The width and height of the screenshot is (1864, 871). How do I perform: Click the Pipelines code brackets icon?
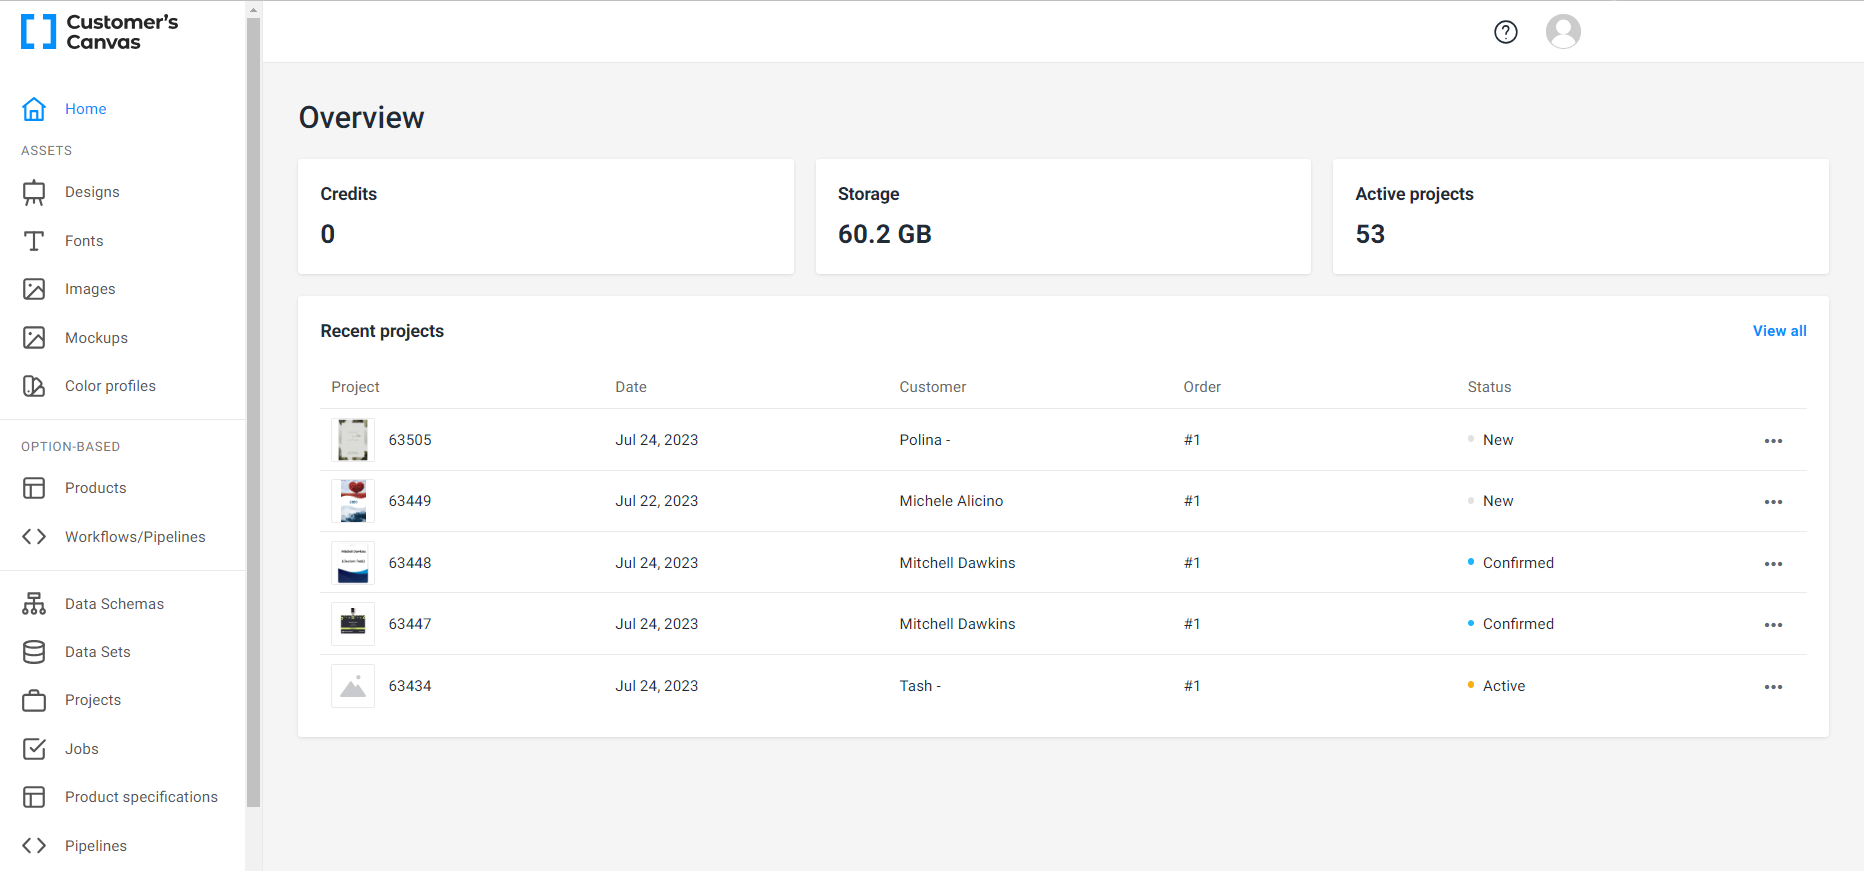34,846
